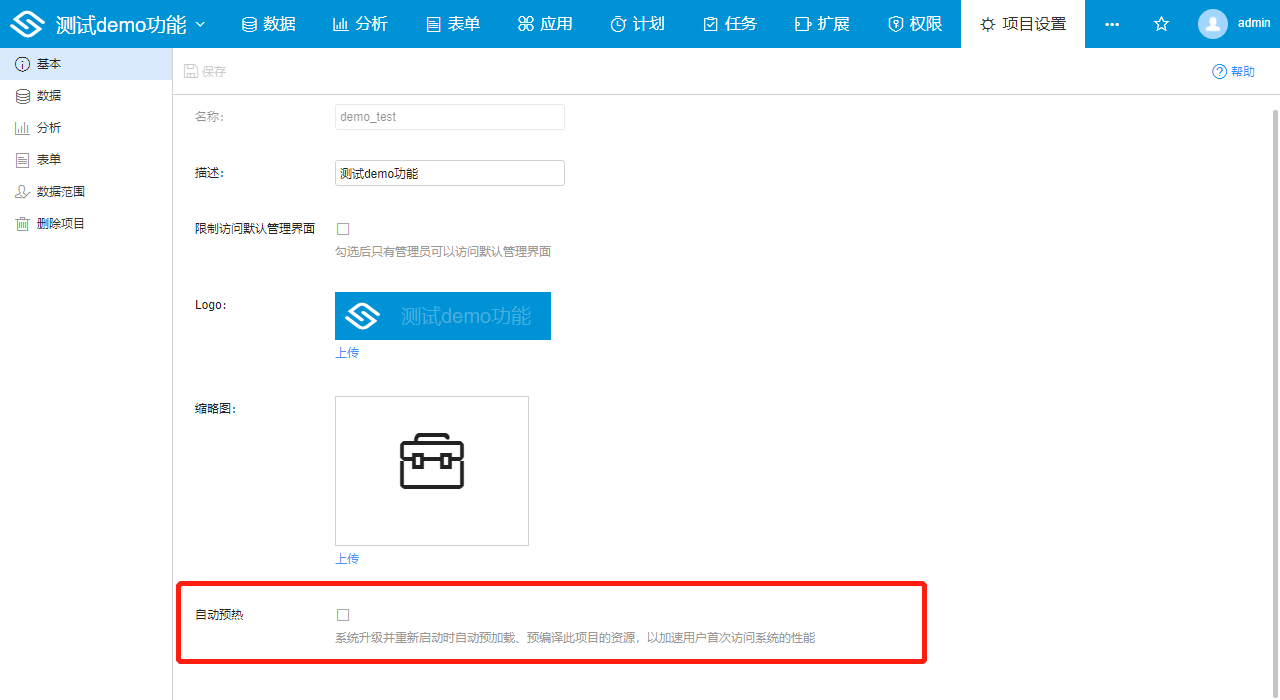Click the 数据范围 scope icon in sidebar

click(22, 191)
